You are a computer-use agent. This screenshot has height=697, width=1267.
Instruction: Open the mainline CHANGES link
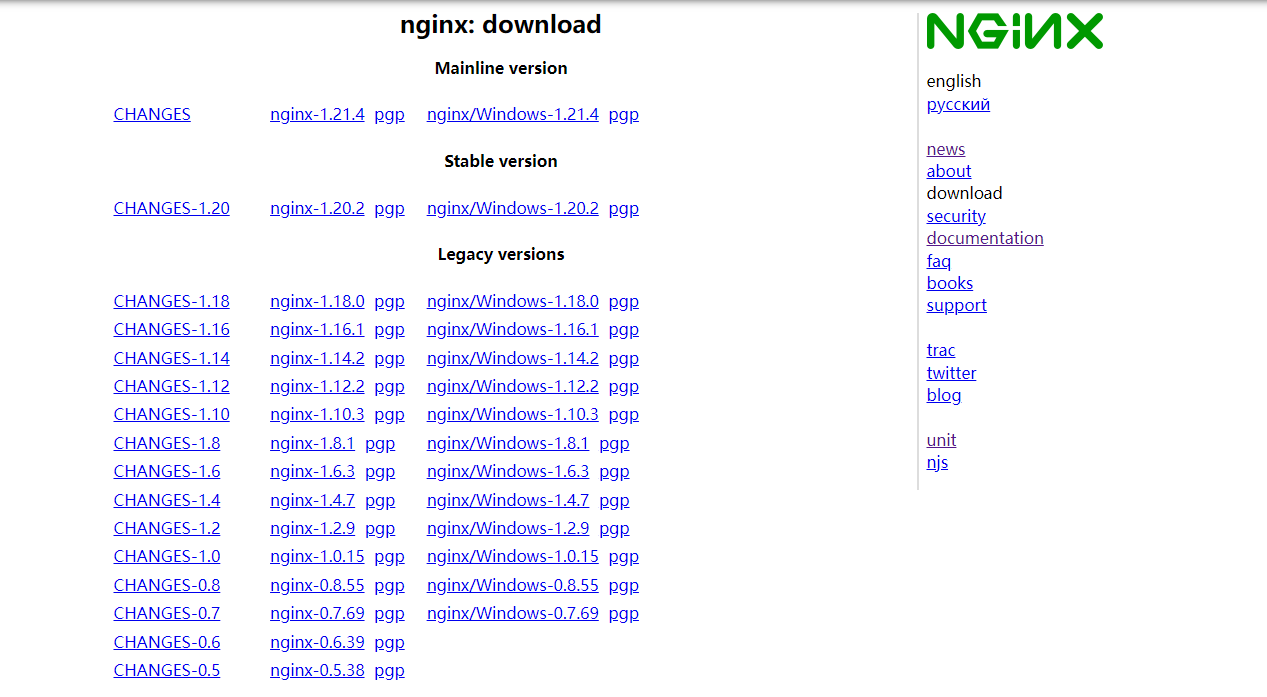[x=152, y=115]
